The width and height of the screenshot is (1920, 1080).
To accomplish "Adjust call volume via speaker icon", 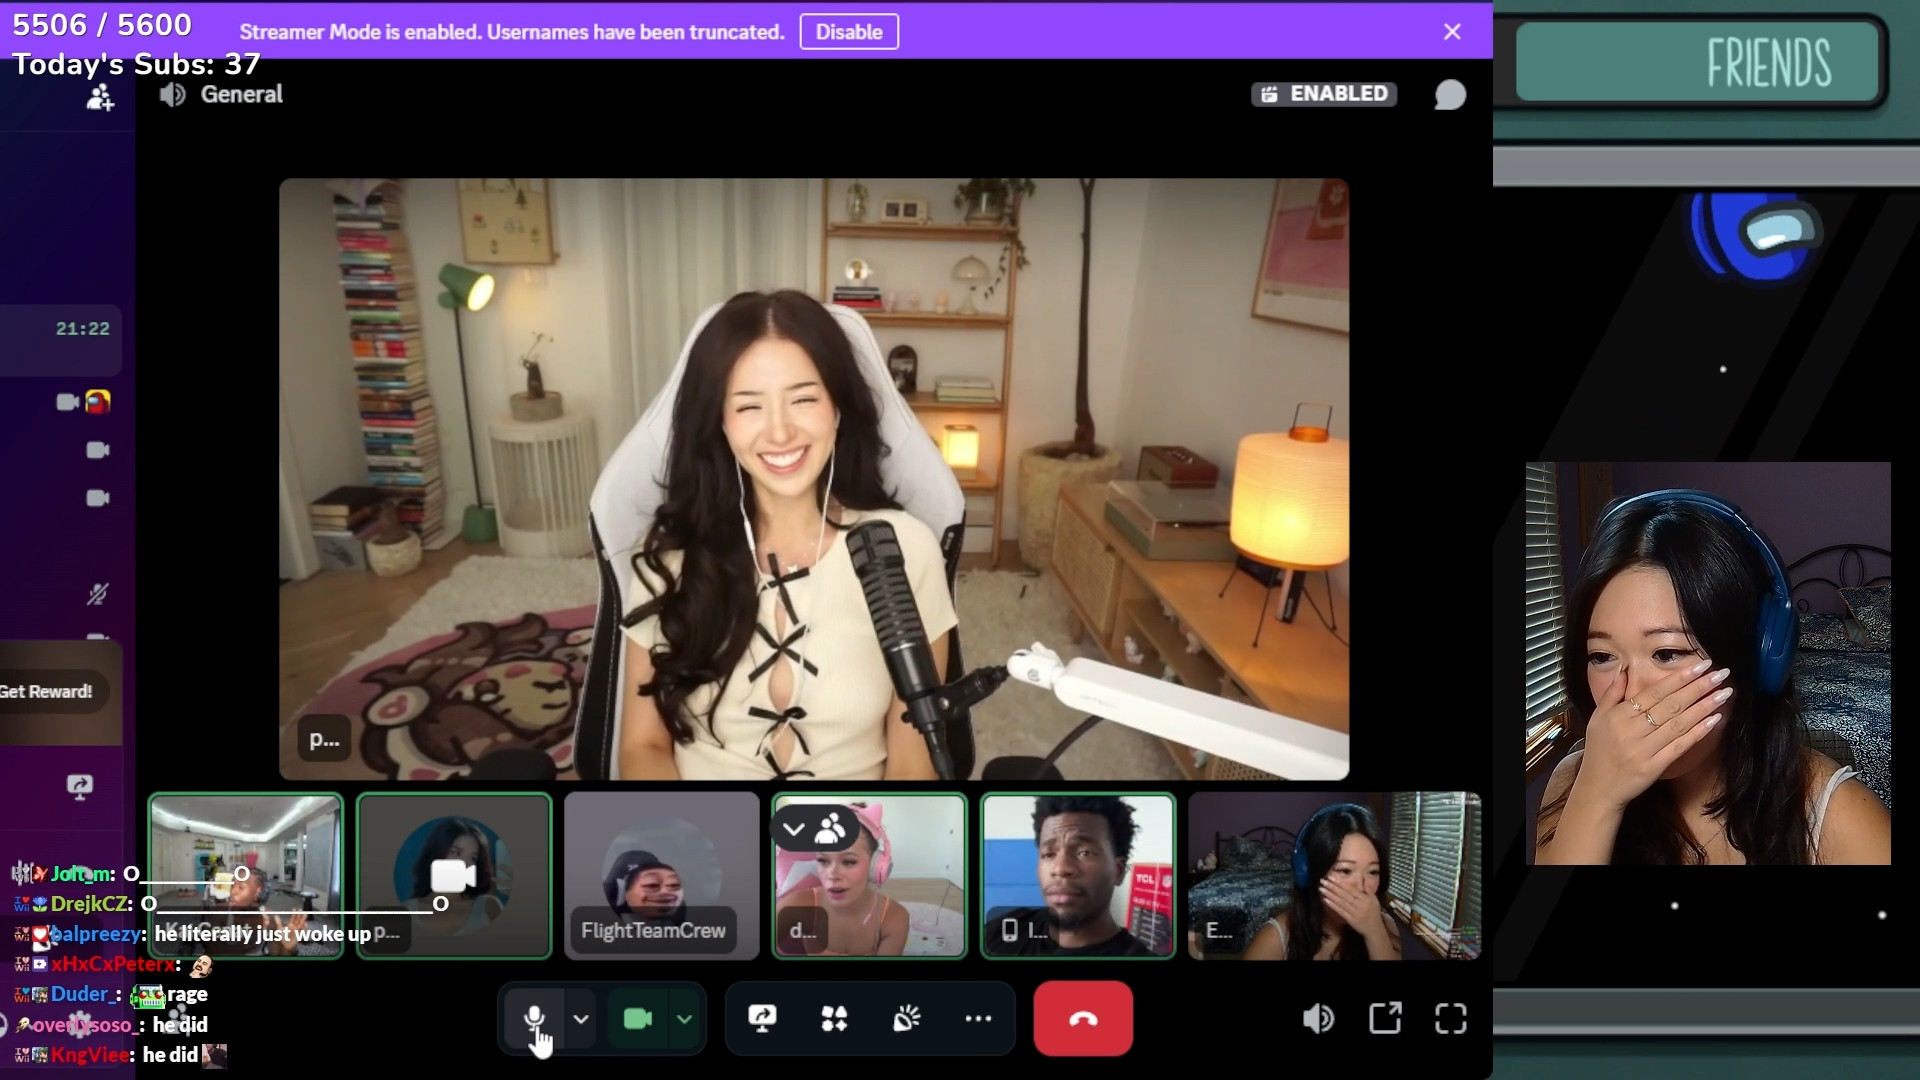I will tap(1318, 1019).
